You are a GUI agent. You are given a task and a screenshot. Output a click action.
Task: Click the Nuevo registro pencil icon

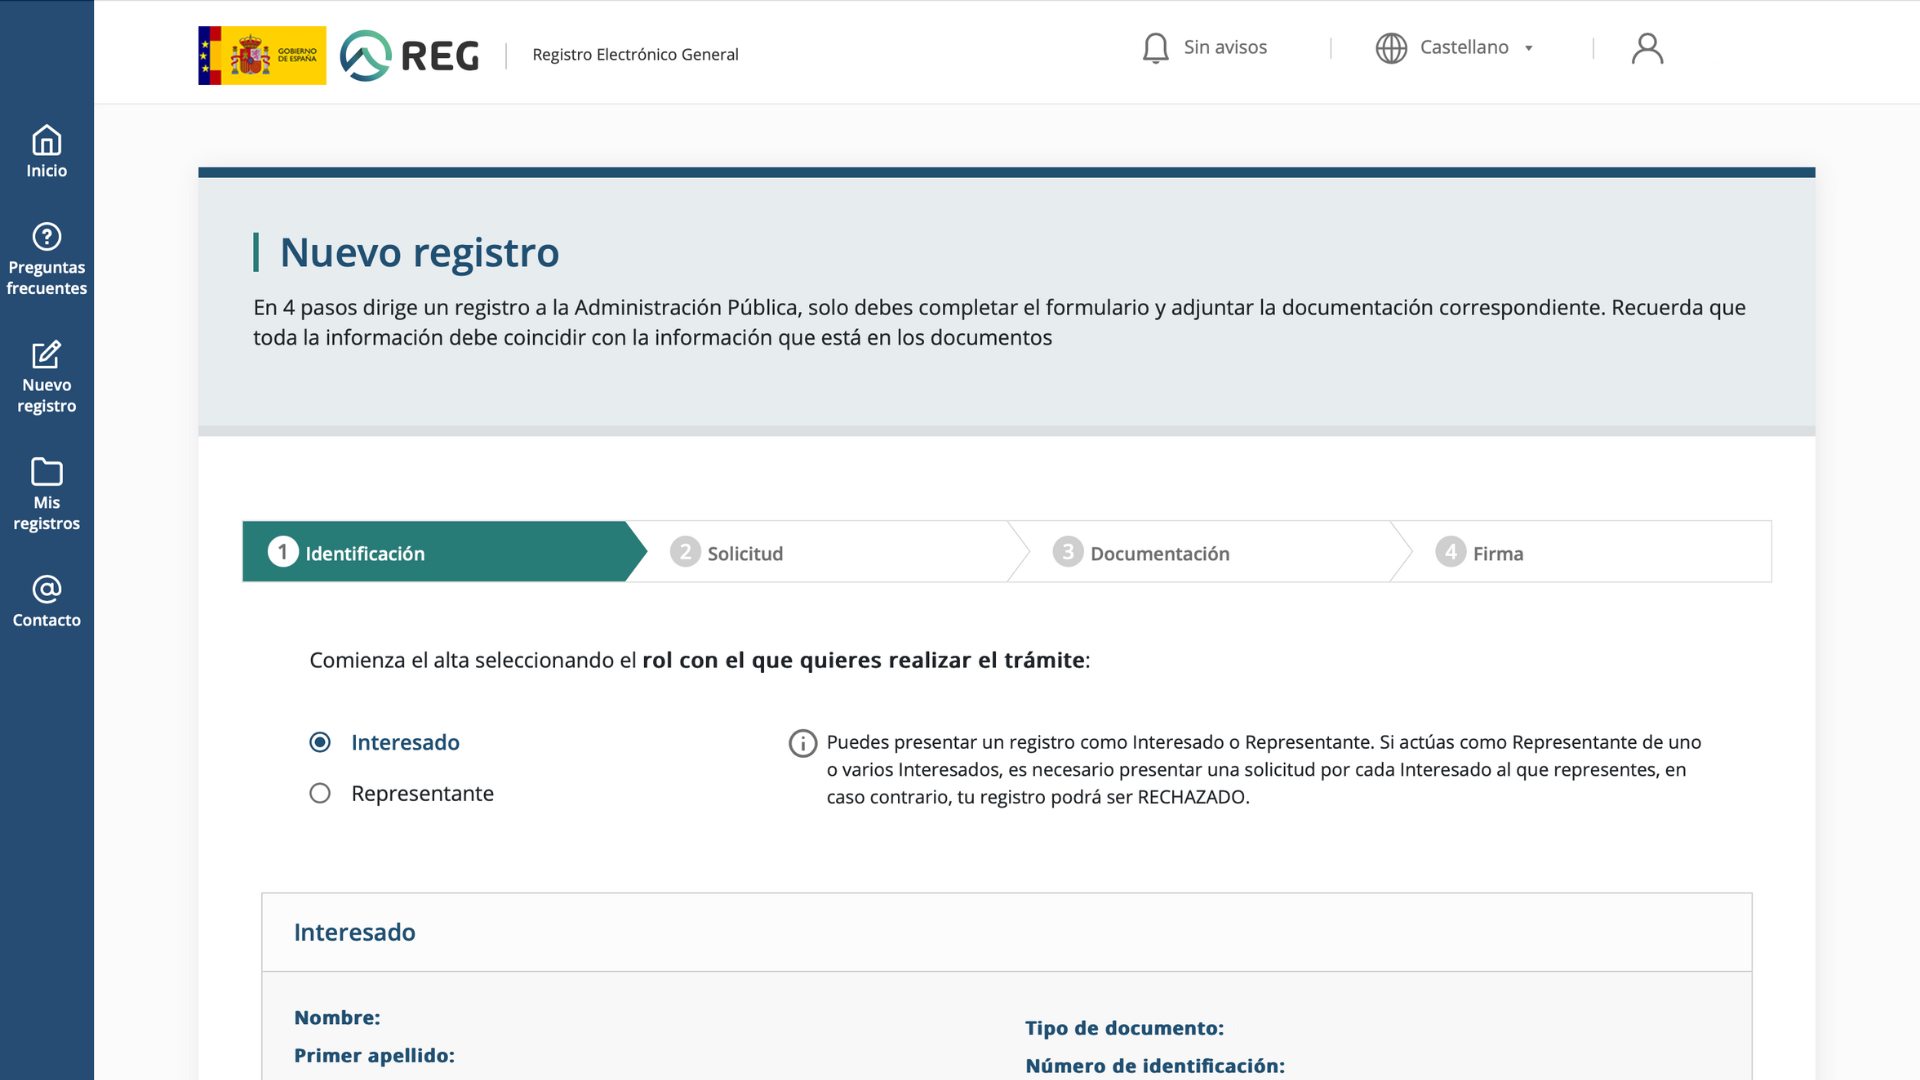47,355
